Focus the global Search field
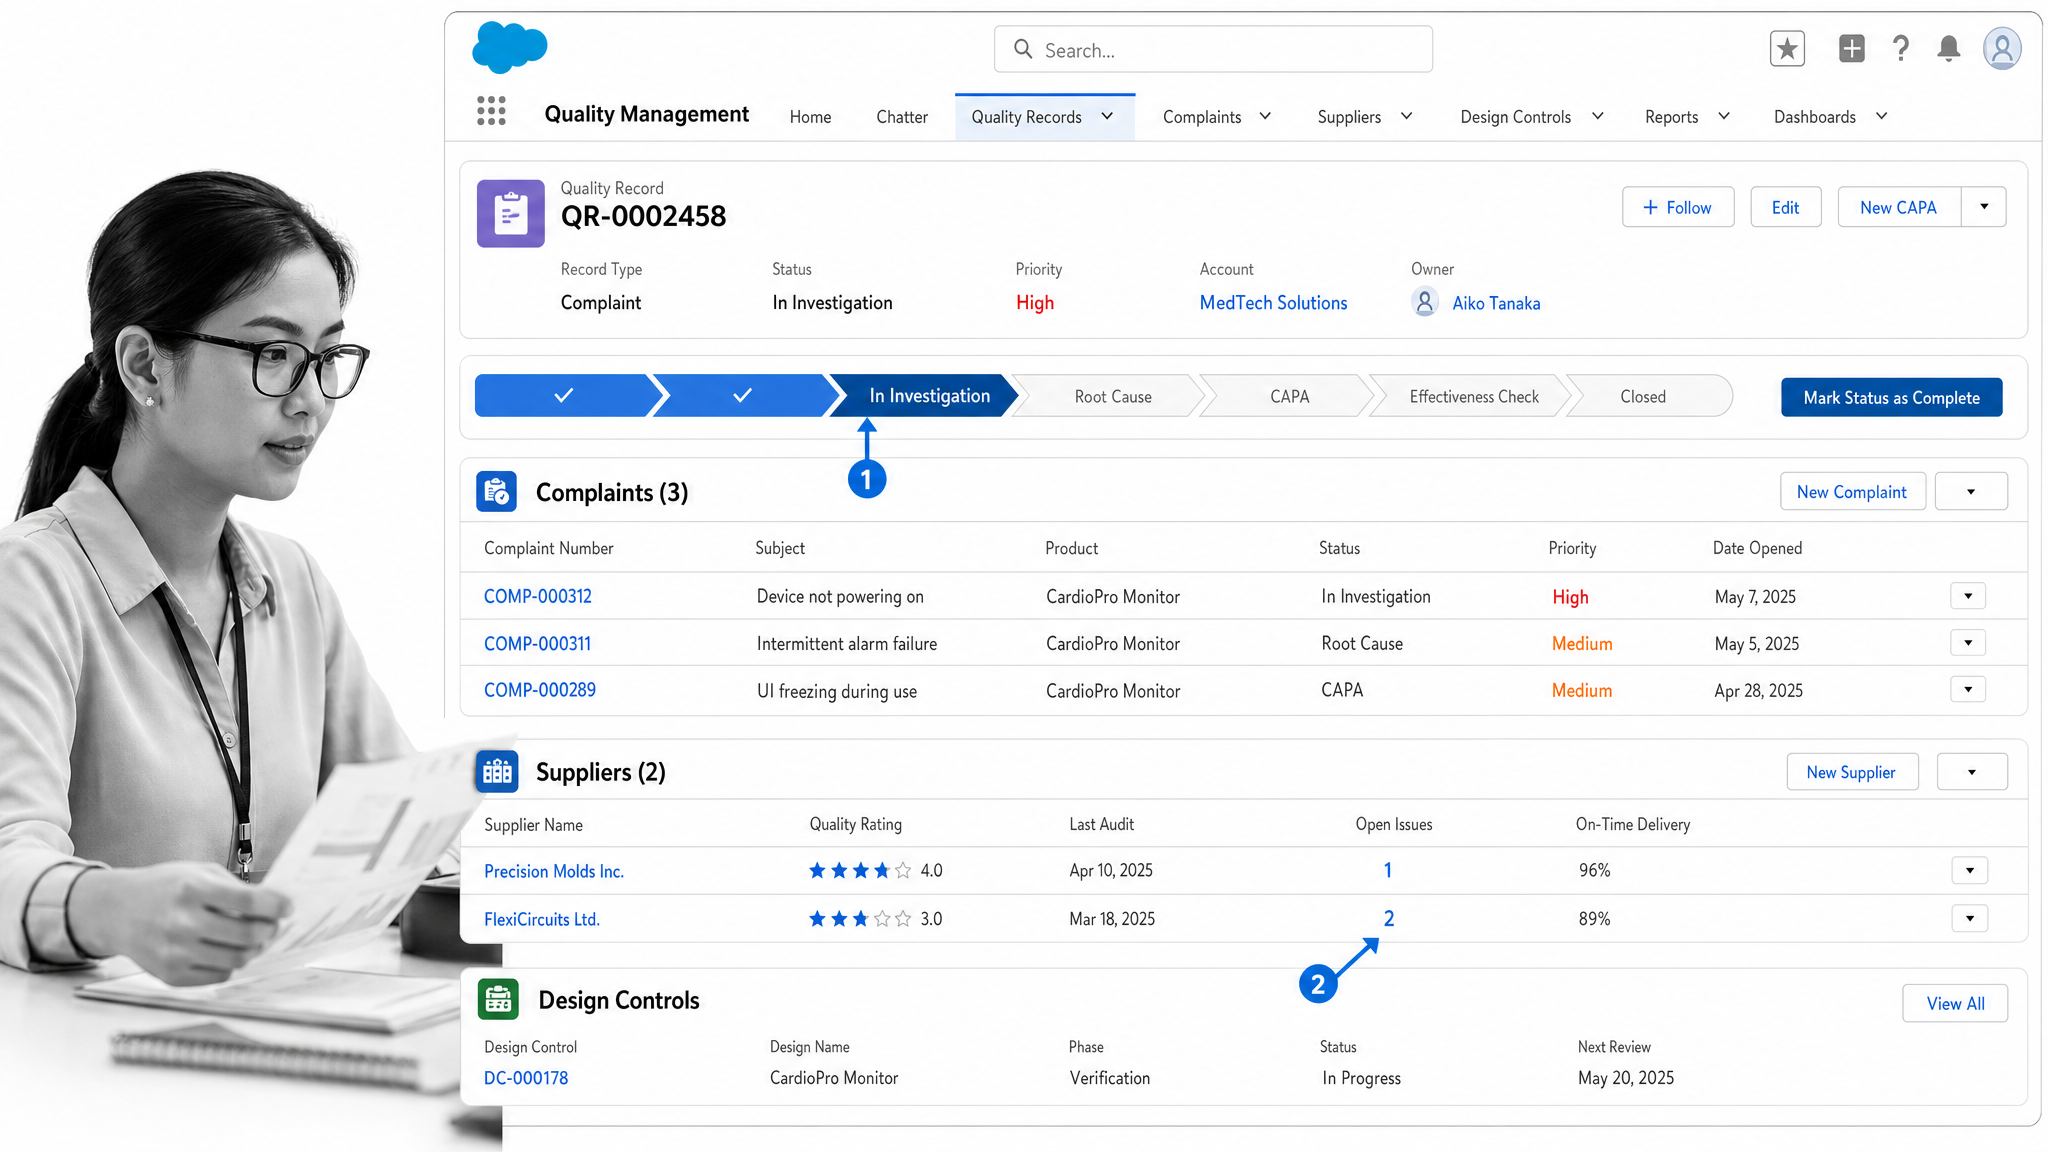The image size is (2048, 1152). coord(1213,49)
